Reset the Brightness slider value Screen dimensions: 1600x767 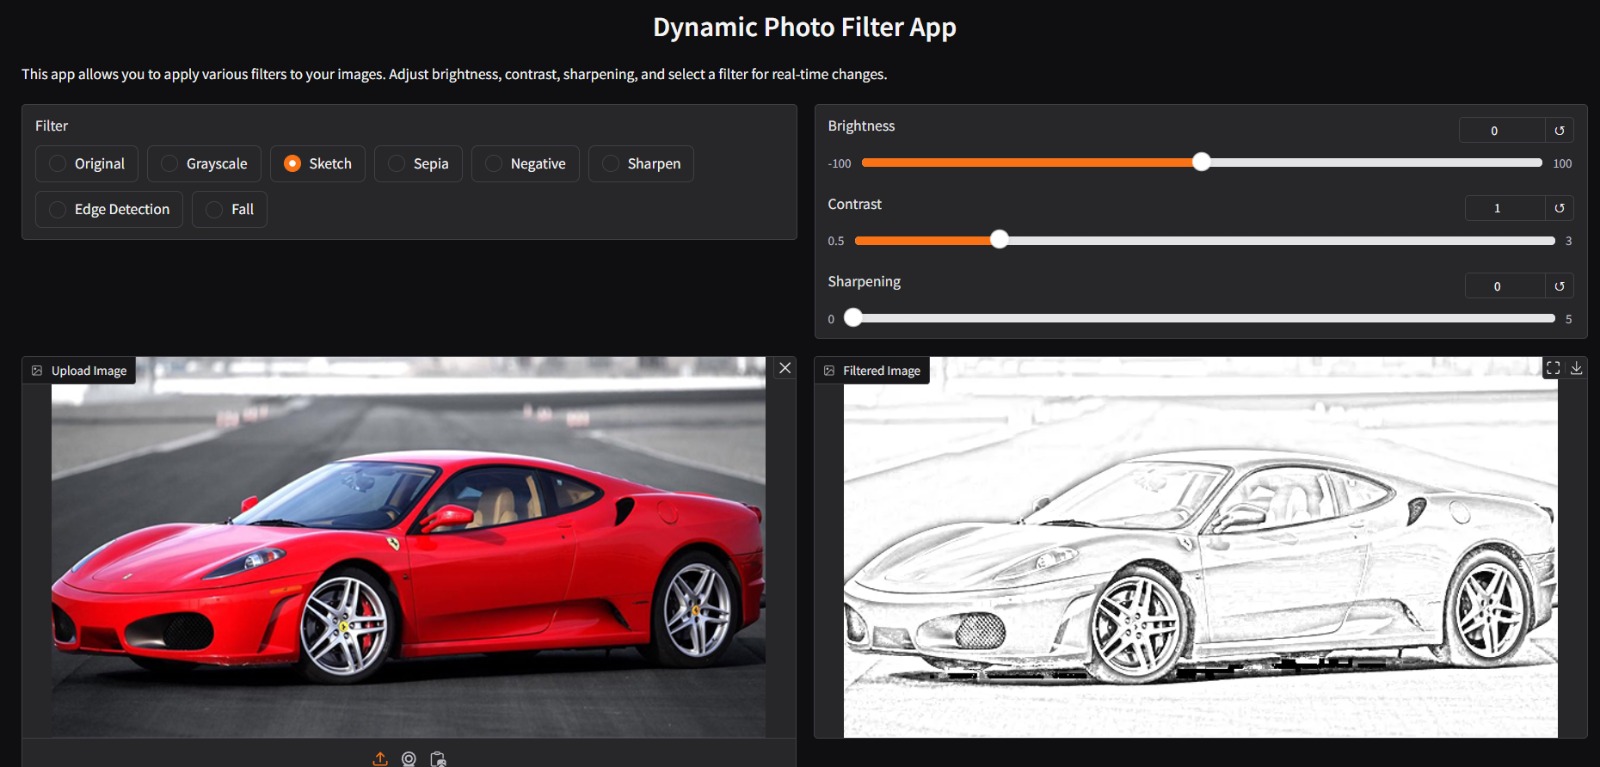[1559, 130]
